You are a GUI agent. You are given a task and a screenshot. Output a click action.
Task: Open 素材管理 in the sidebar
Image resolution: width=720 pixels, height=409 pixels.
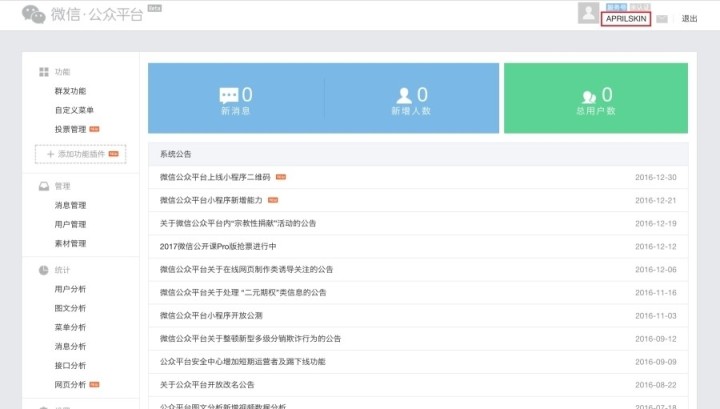(70, 243)
